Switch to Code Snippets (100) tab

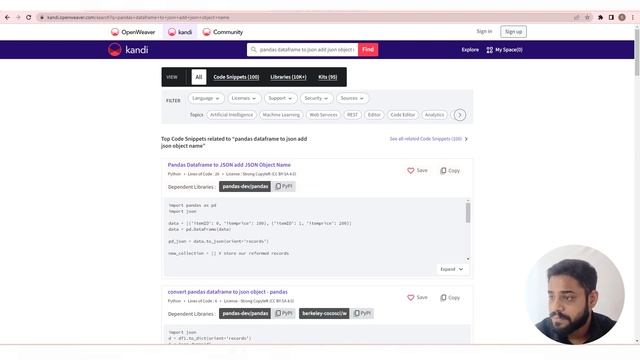click(x=236, y=77)
